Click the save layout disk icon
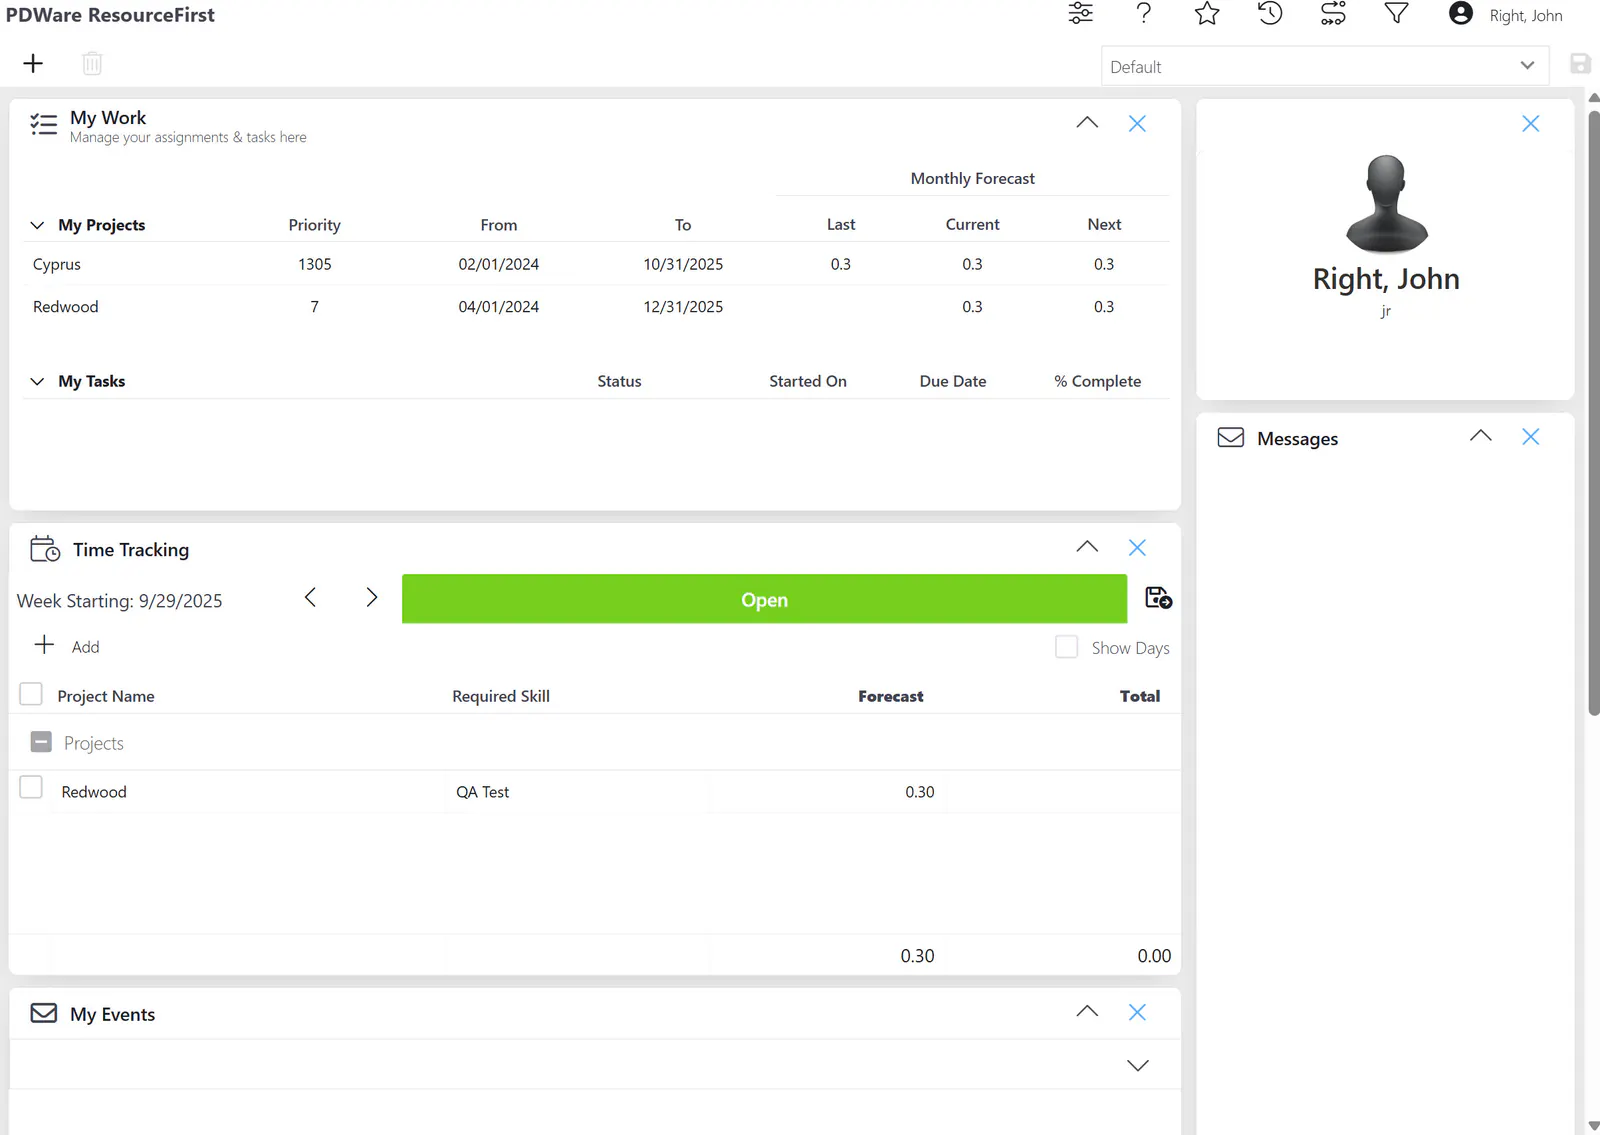1600x1135 pixels. pos(1580,64)
